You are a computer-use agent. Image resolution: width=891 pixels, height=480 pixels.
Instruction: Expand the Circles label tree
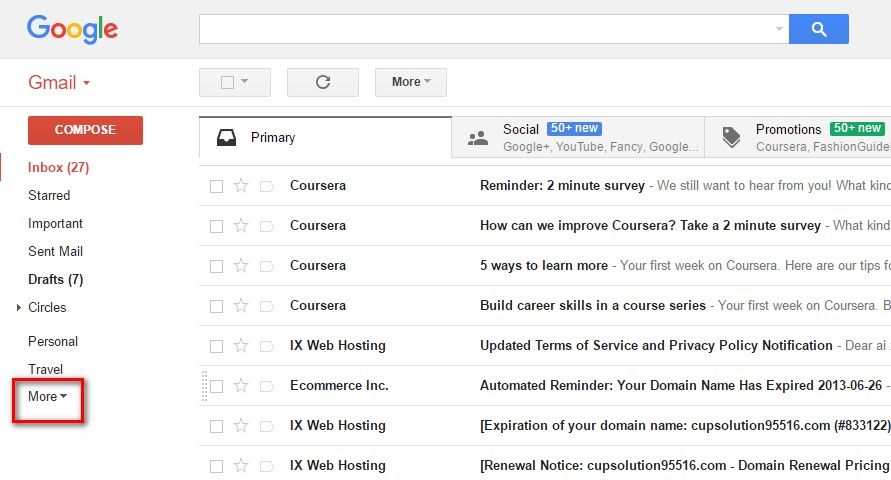point(19,308)
